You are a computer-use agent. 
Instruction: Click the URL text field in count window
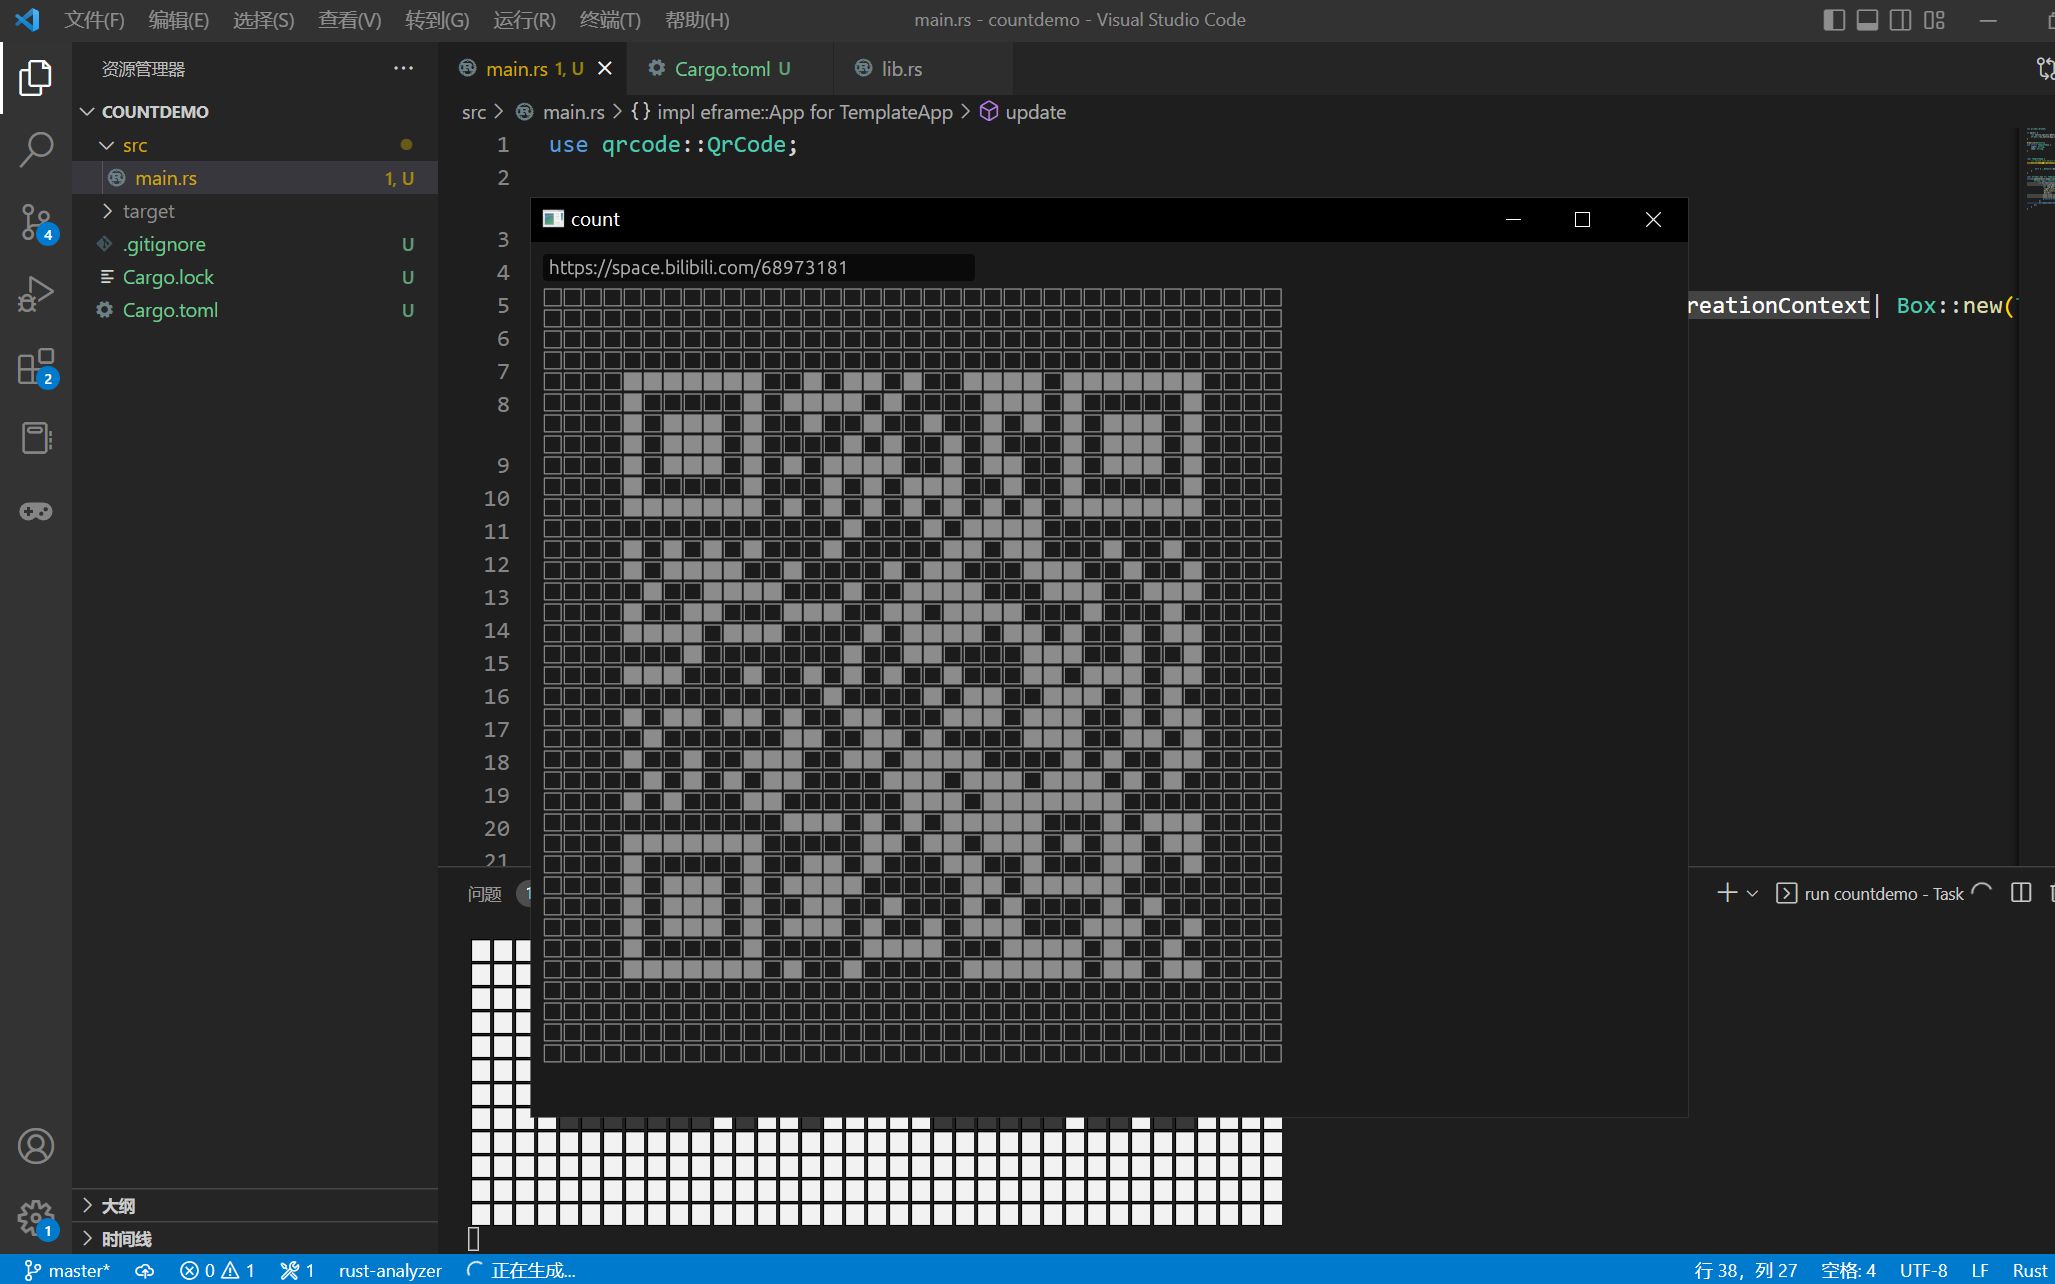point(758,267)
